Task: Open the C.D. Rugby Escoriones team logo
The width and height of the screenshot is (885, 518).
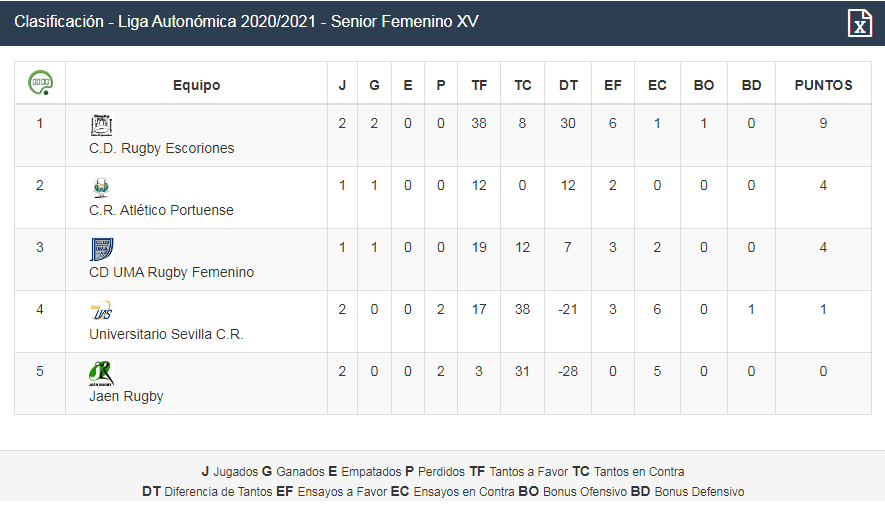Action: coord(102,125)
